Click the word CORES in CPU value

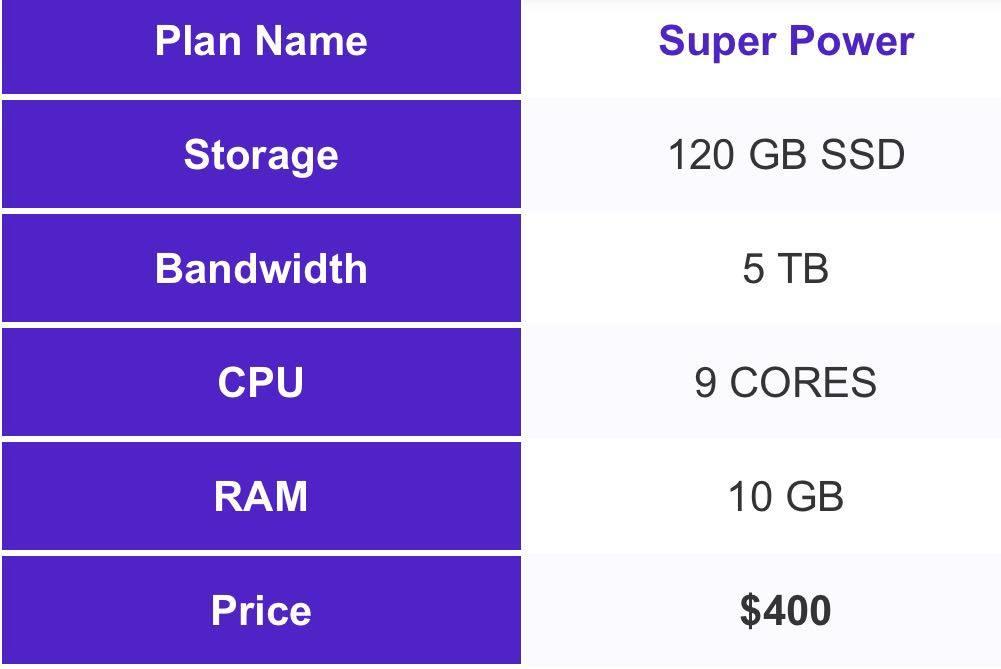803,382
